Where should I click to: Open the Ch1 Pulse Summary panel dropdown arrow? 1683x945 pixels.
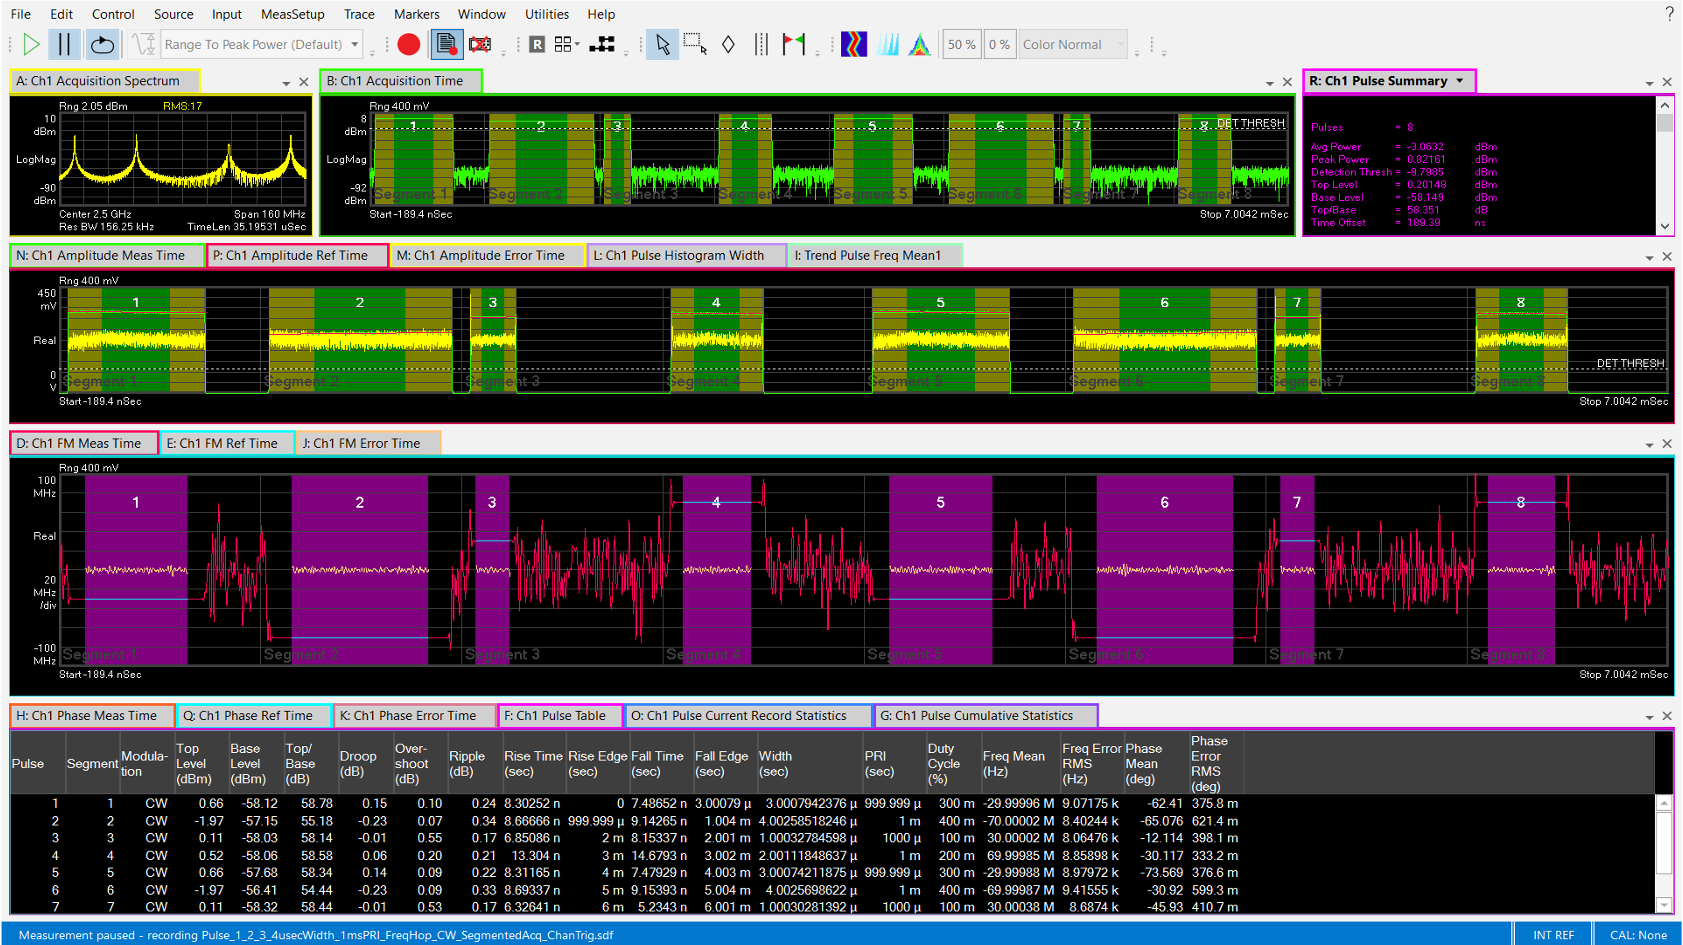(x=1459, y=81)
